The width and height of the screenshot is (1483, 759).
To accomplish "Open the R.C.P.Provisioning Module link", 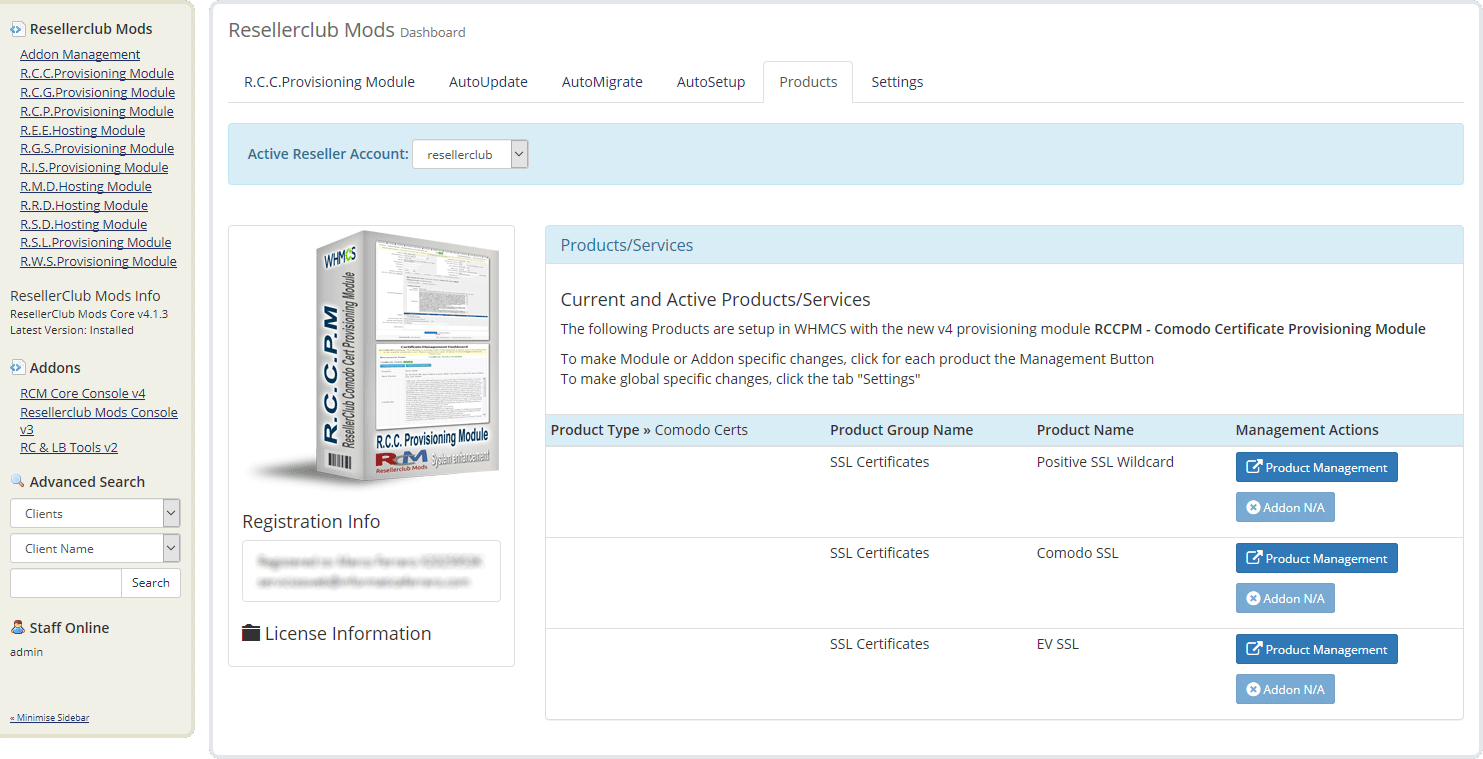I will point(97,111).
